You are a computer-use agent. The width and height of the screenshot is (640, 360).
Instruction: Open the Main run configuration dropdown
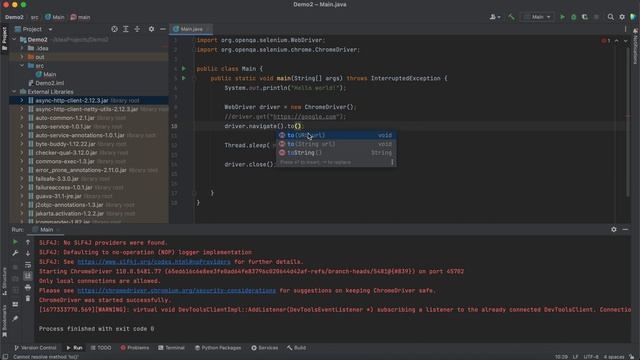click(x=537, y=17)
